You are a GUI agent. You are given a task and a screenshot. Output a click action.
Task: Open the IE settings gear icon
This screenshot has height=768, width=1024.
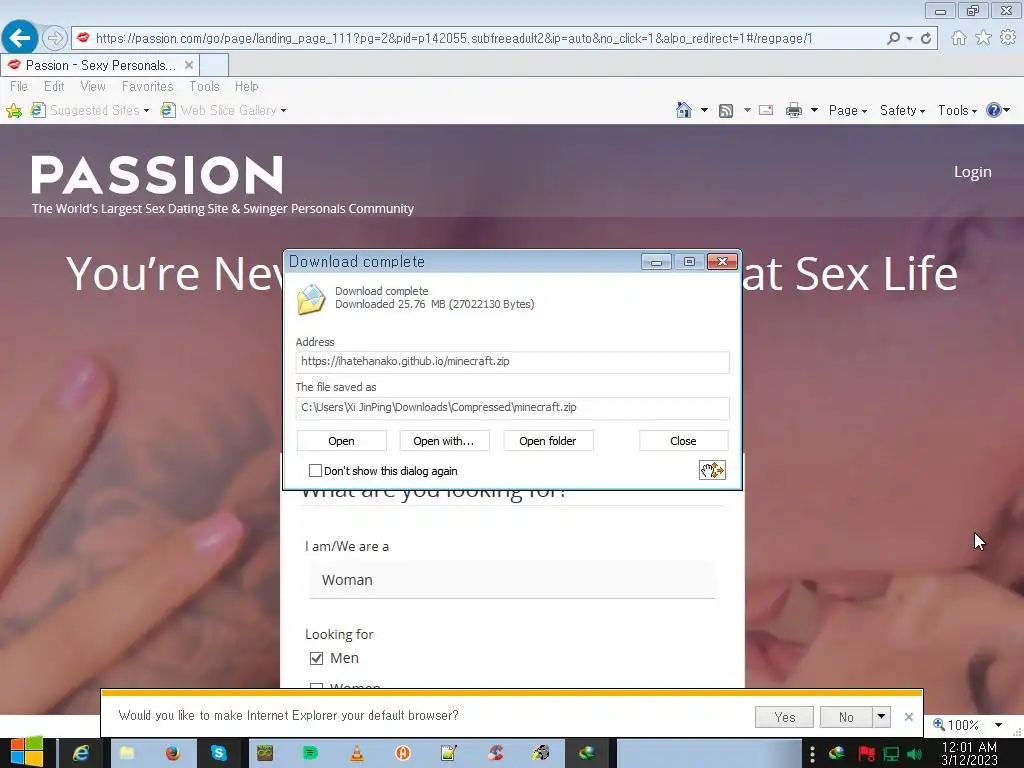(x=1008, y=38)
